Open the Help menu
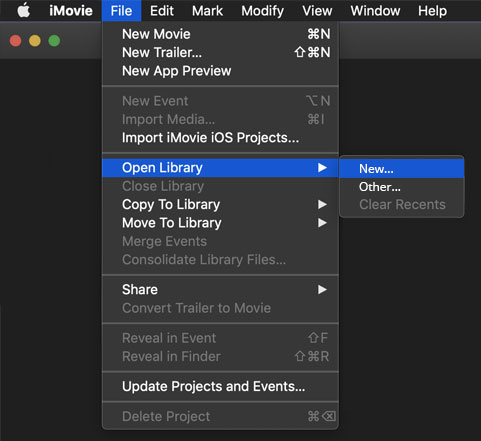Image resolution: width=481 pixels, height=441 pixels. click(432, 11)
